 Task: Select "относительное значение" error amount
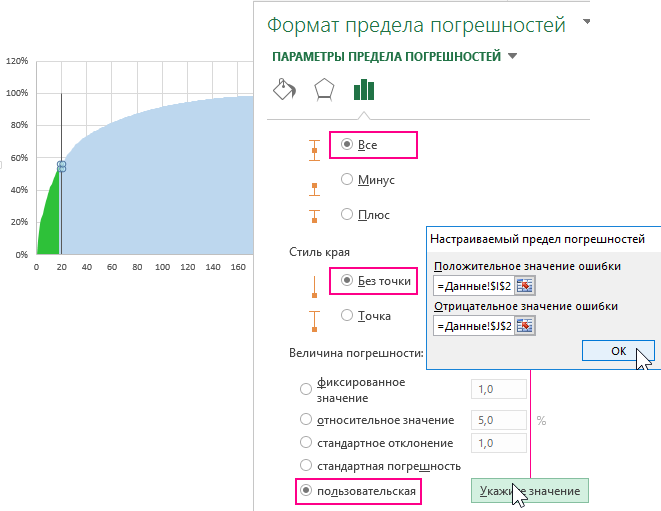[306, 420]
